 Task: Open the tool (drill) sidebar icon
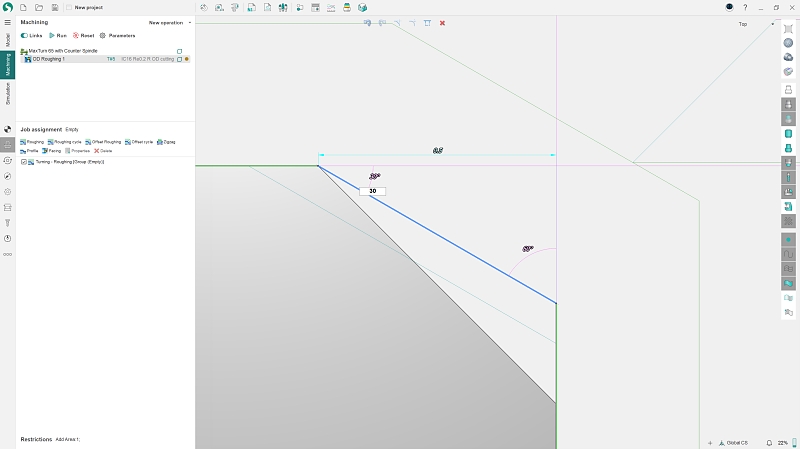(x=8, y=223)
